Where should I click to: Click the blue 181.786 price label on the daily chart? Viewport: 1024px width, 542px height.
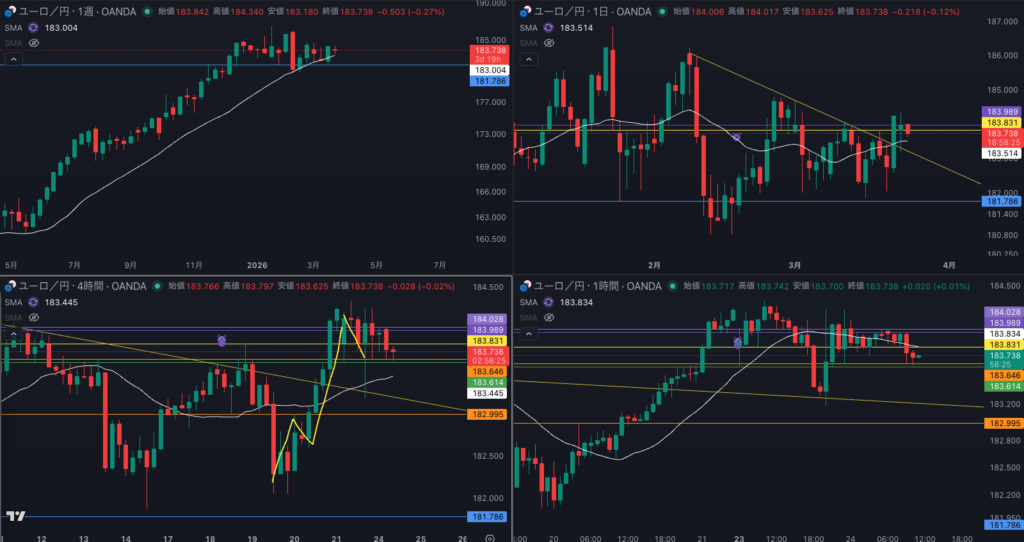(x=1002, y=202)
